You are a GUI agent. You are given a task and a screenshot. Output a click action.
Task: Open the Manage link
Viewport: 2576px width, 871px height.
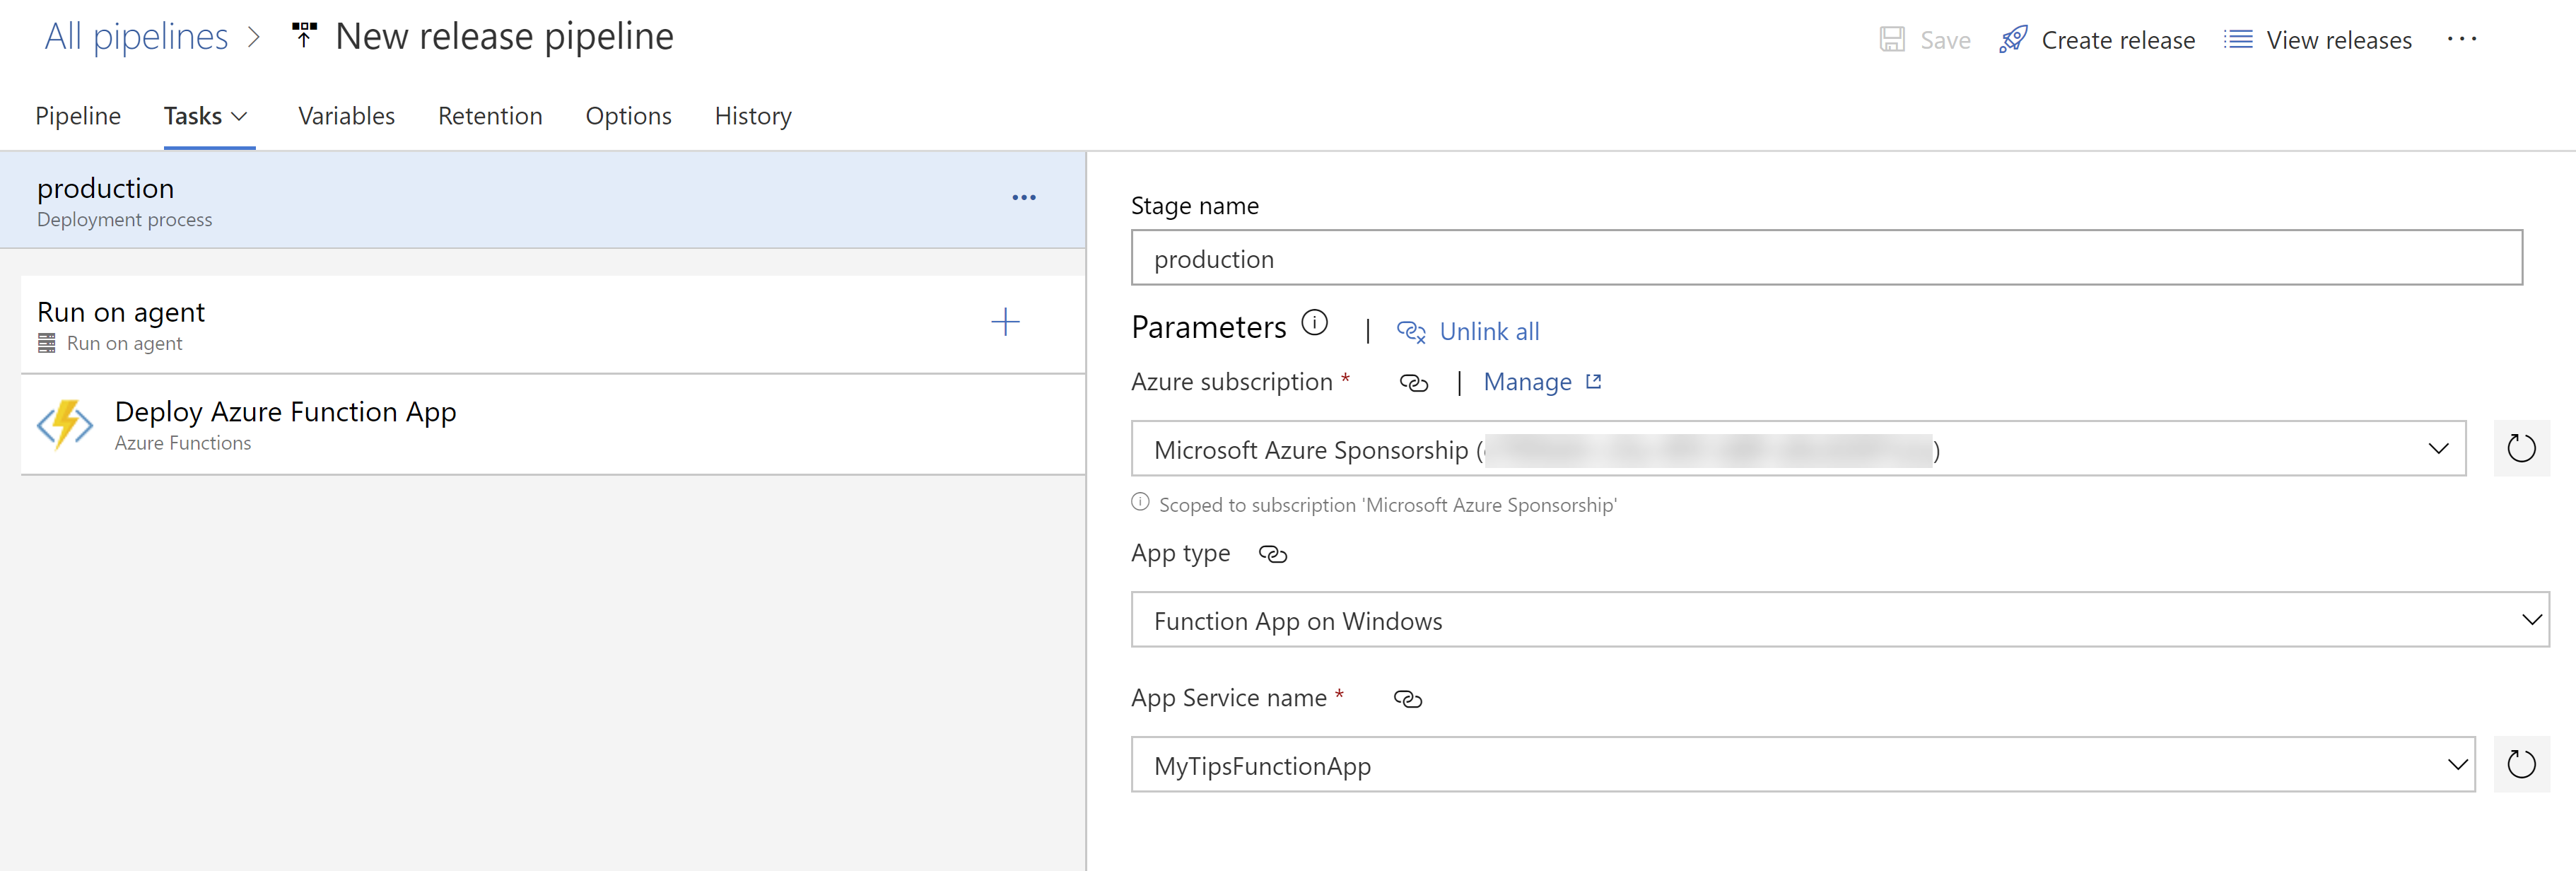1527,382
